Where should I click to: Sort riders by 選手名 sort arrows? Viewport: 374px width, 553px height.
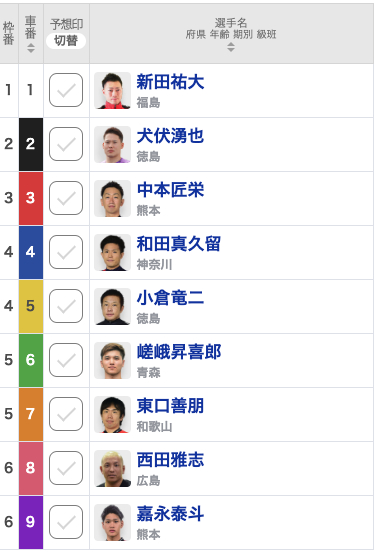[231, 47]
